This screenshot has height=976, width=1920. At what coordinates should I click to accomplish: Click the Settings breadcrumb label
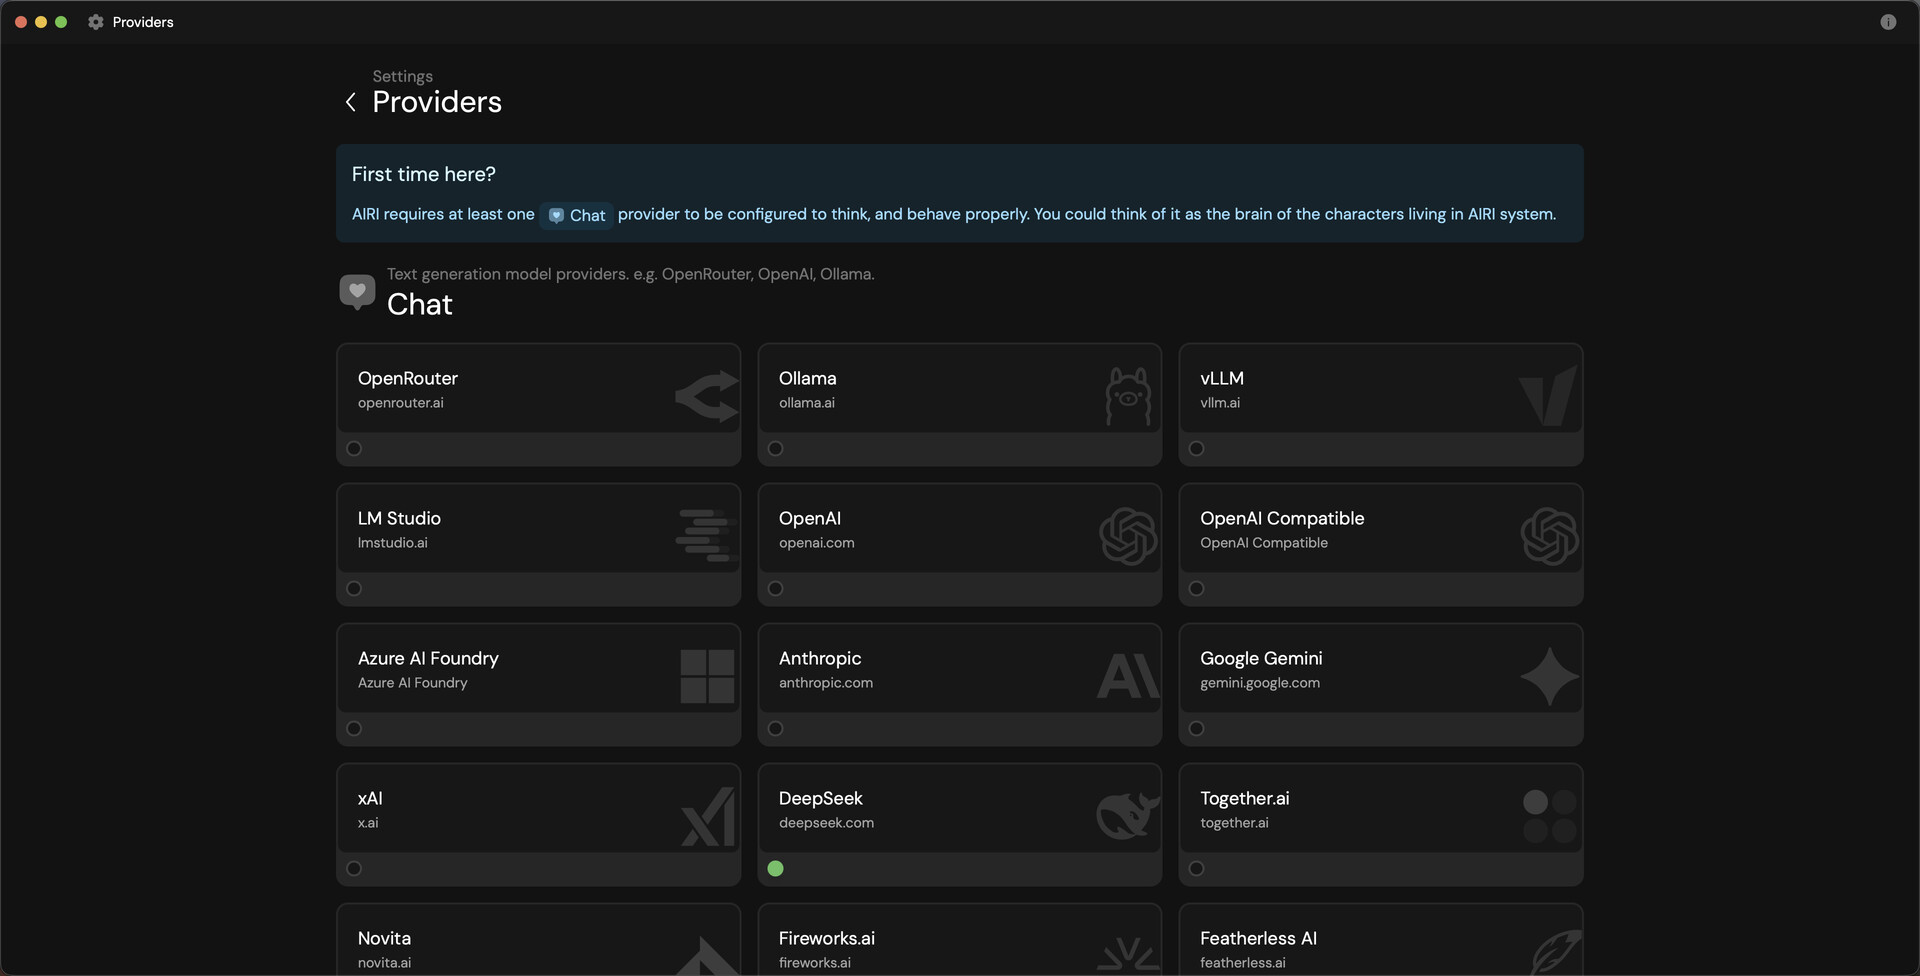tap(402, 76)
